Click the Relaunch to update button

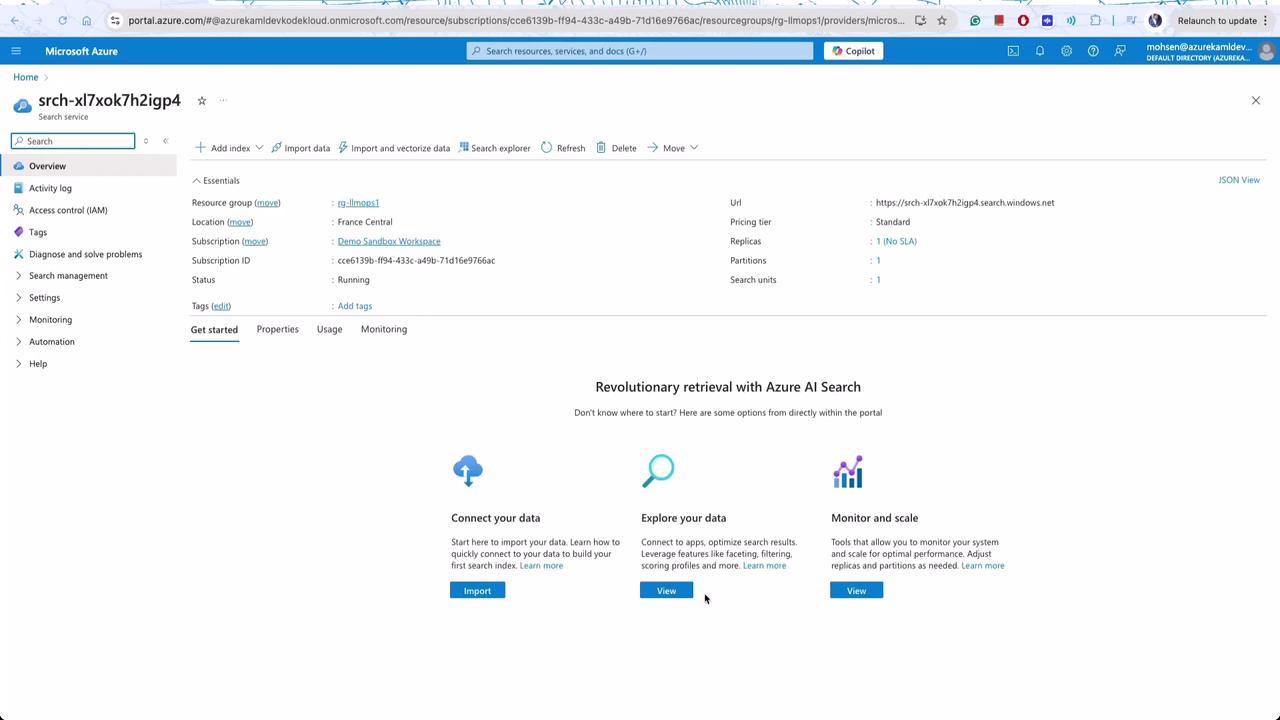pos(1217,20)
